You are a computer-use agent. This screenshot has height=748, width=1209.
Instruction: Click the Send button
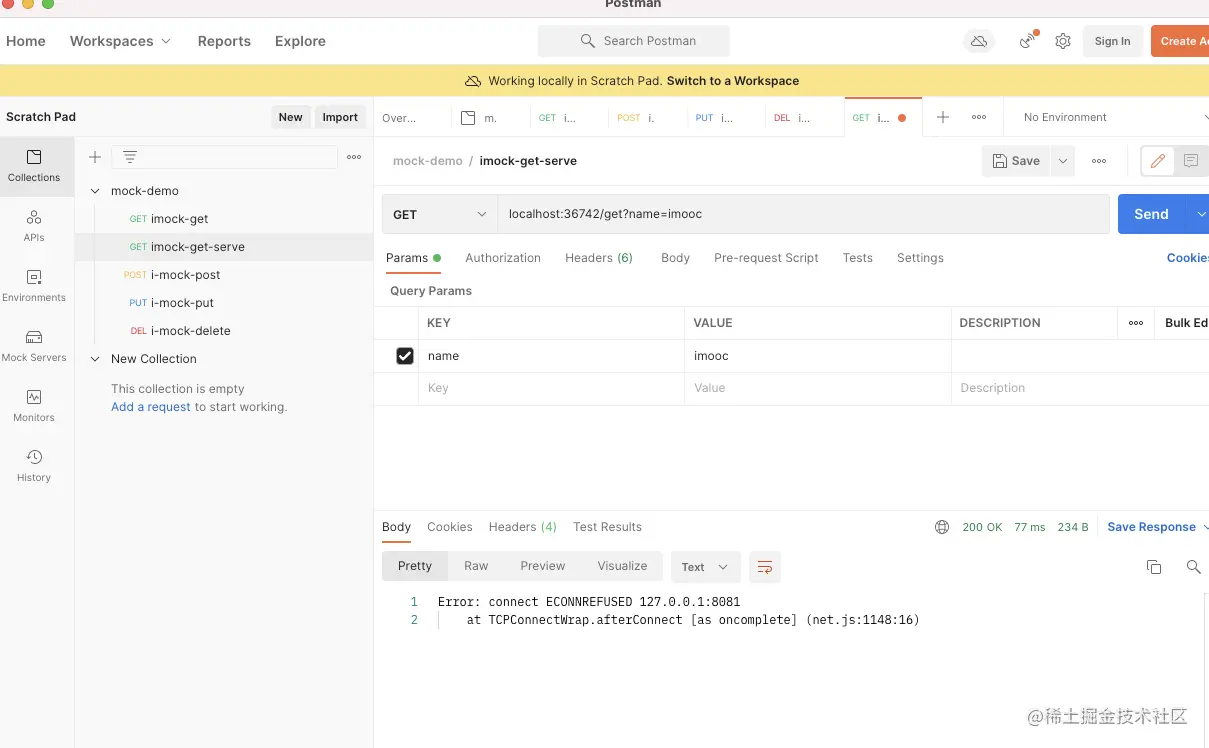pos(1152,214)
